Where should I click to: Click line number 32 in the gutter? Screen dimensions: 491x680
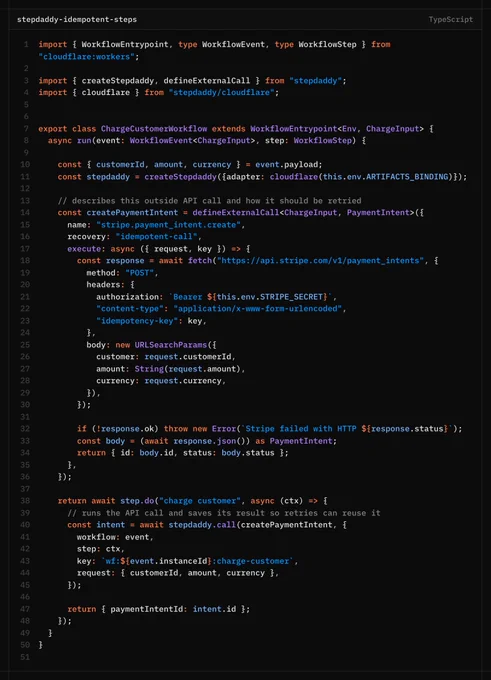point(25,429)
